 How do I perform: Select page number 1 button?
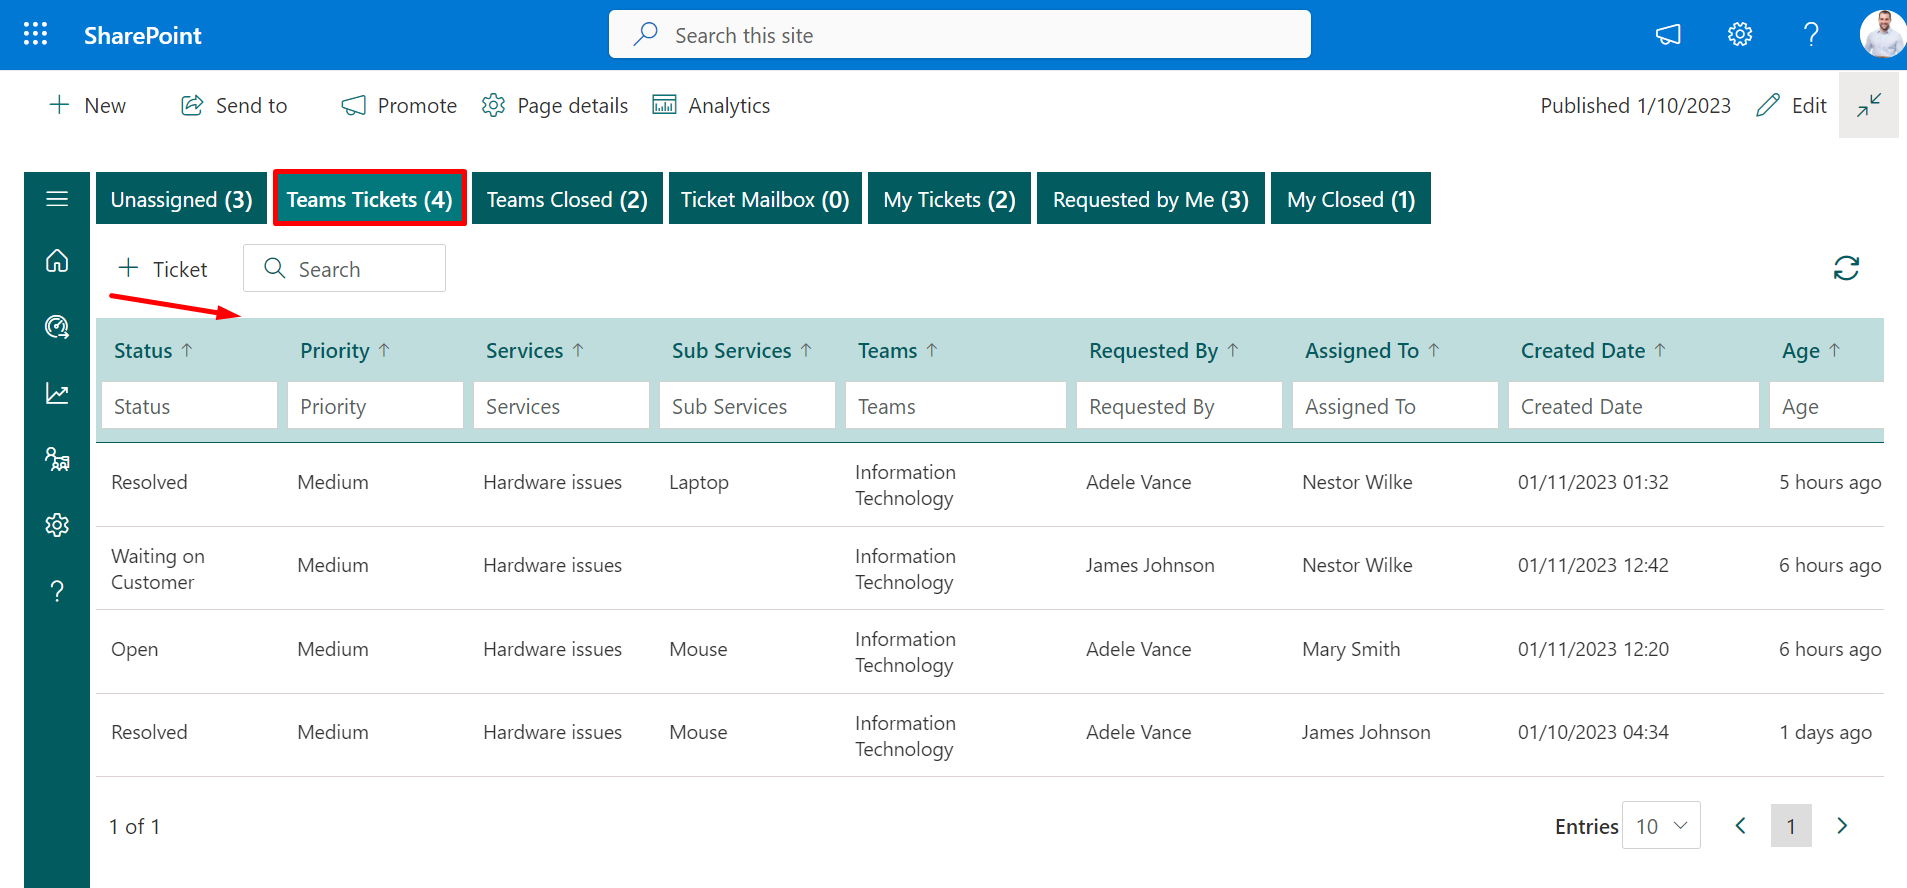(x=1791, y=826)
